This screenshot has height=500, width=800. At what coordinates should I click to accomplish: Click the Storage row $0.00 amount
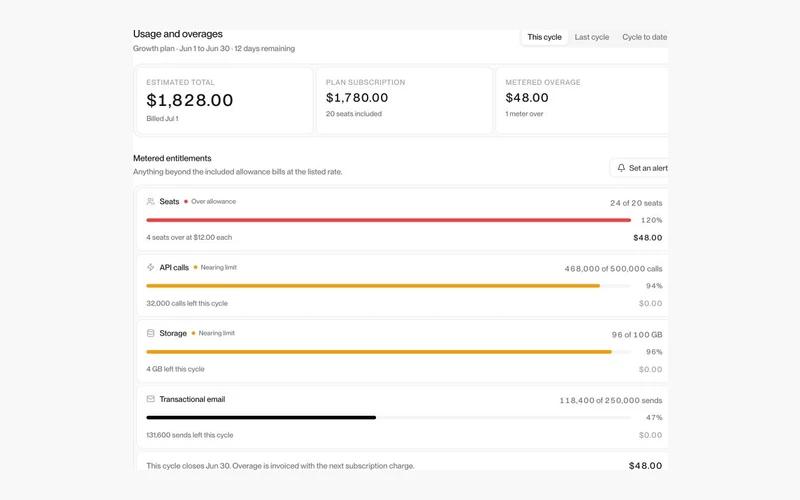coord(651,369)
